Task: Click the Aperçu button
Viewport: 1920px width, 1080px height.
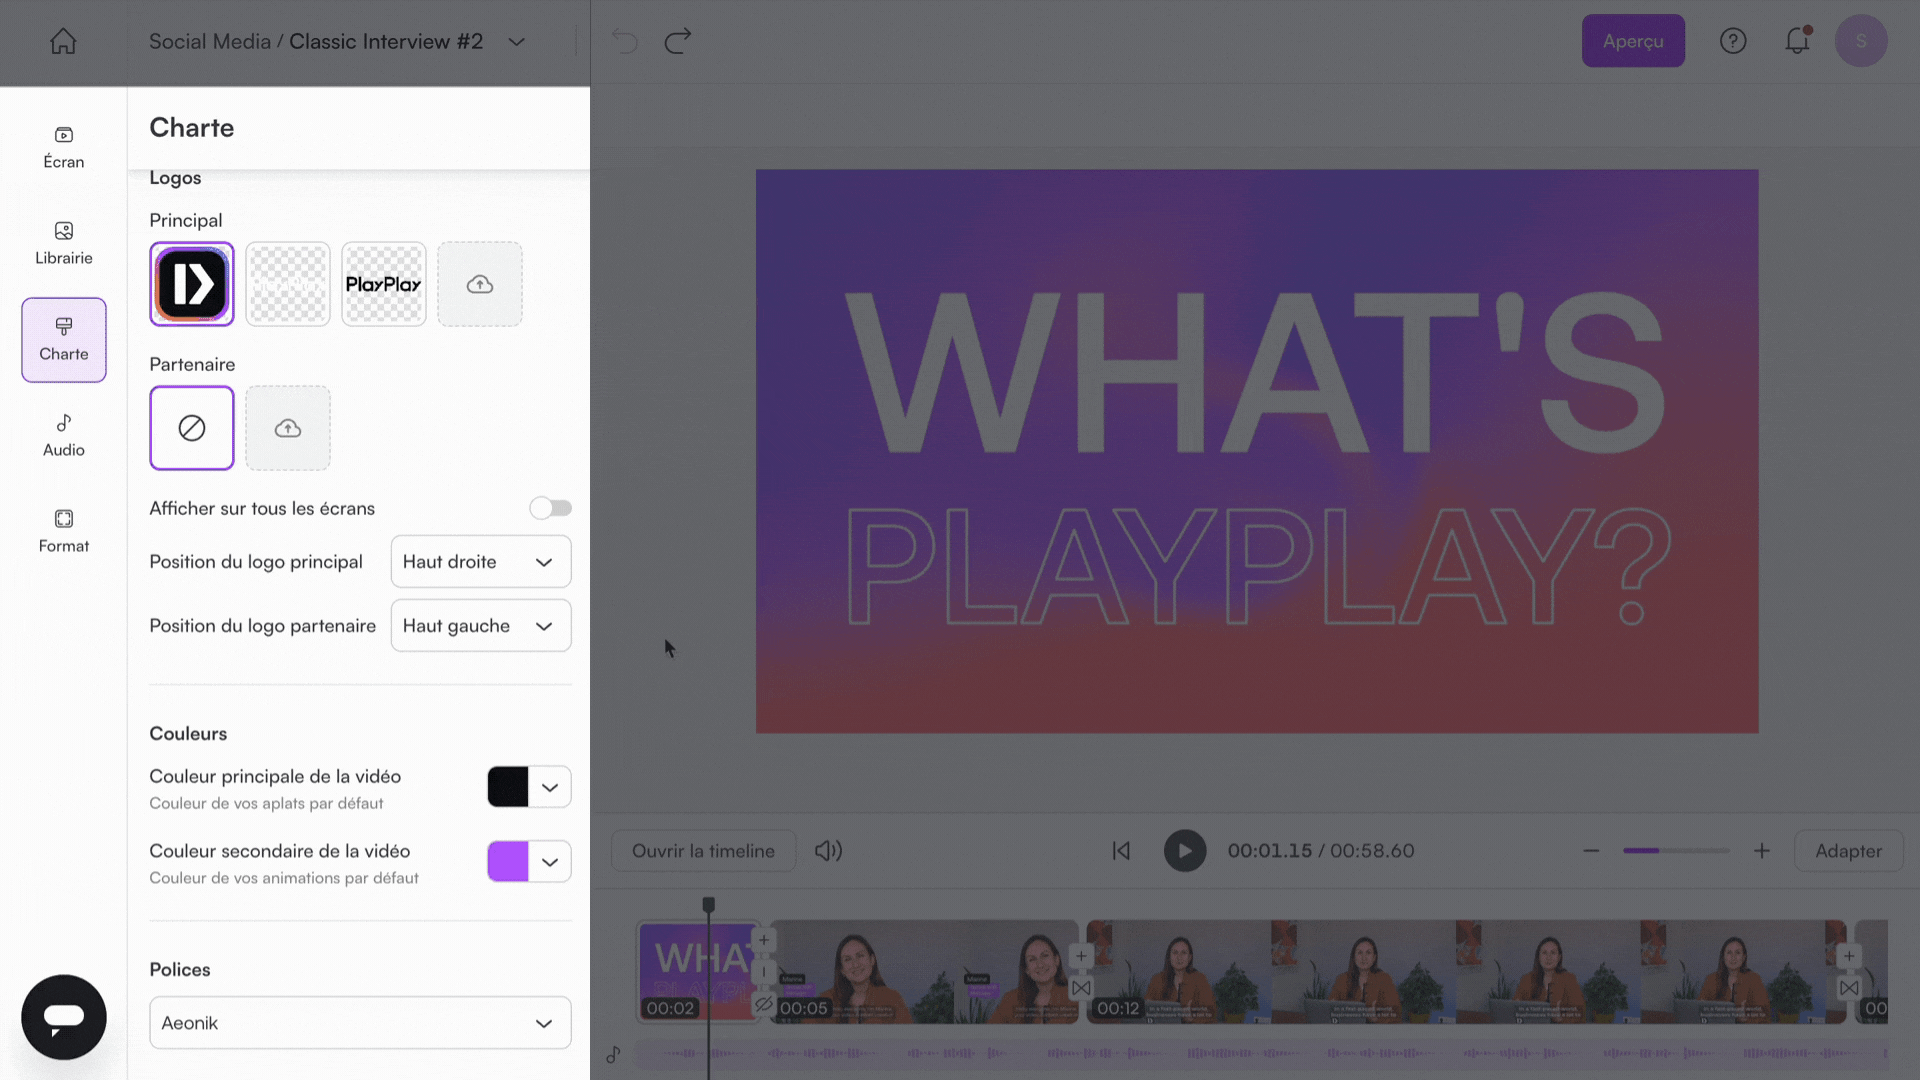Action: point(1633,41)
